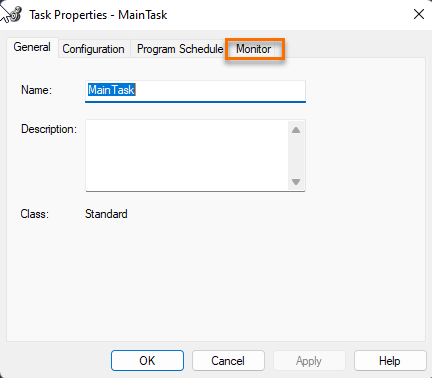Viewport: 432px width, 378px height.
Task: Select the General tab
Action: pos(32,47)
